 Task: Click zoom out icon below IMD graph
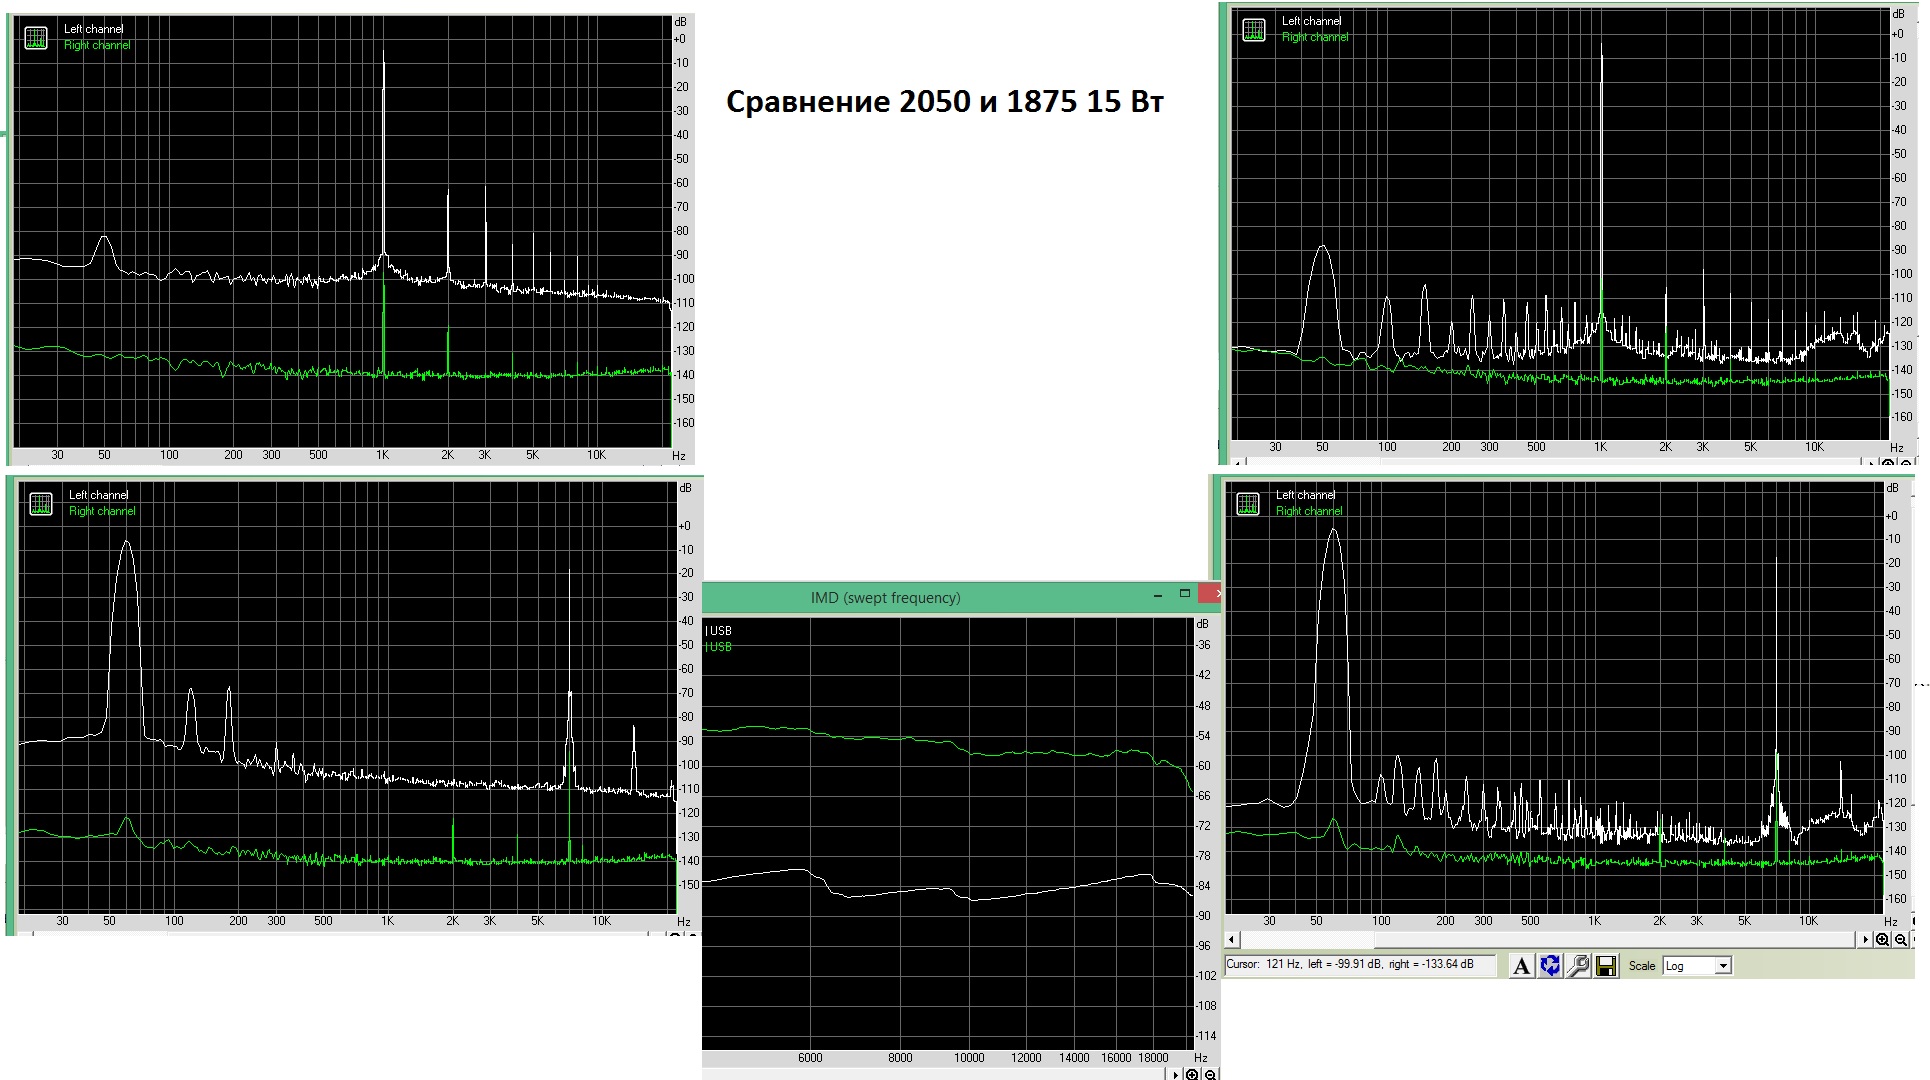pos(1210,1074)
